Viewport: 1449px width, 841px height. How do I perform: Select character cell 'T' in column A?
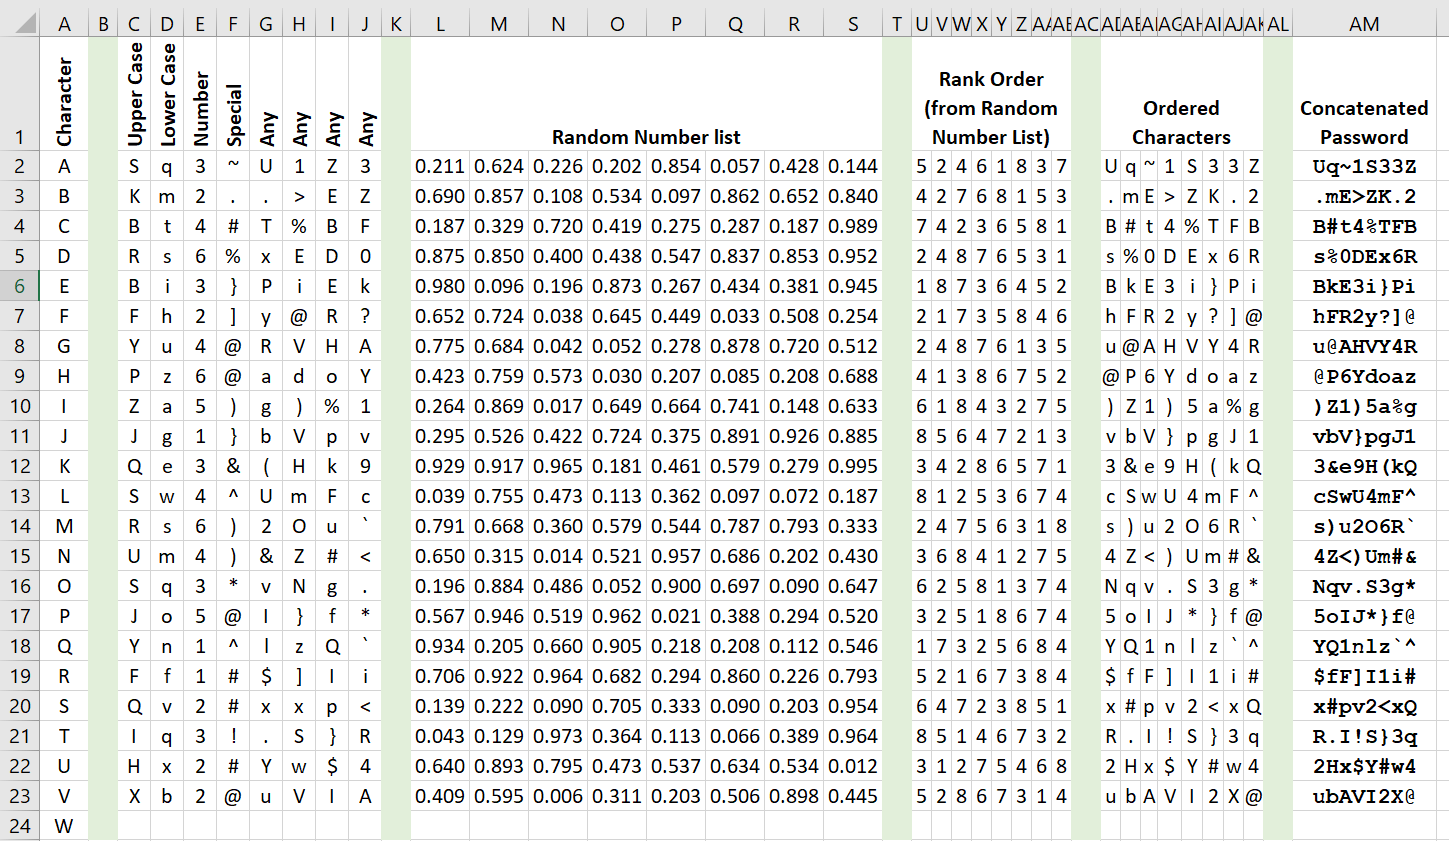64,736
